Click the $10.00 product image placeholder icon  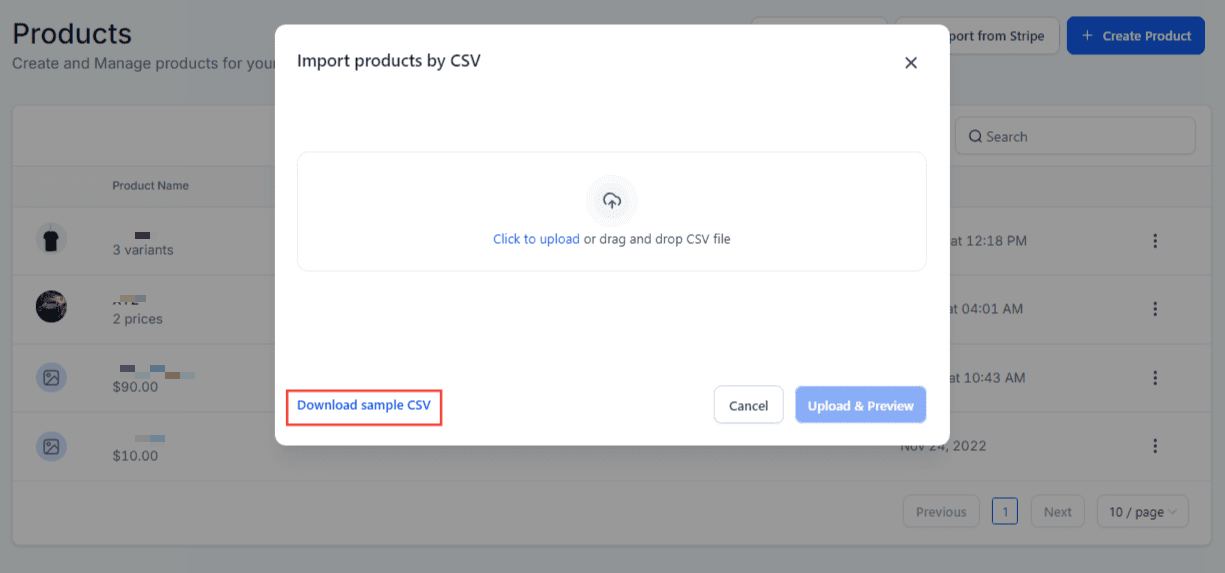coord(51,446)
